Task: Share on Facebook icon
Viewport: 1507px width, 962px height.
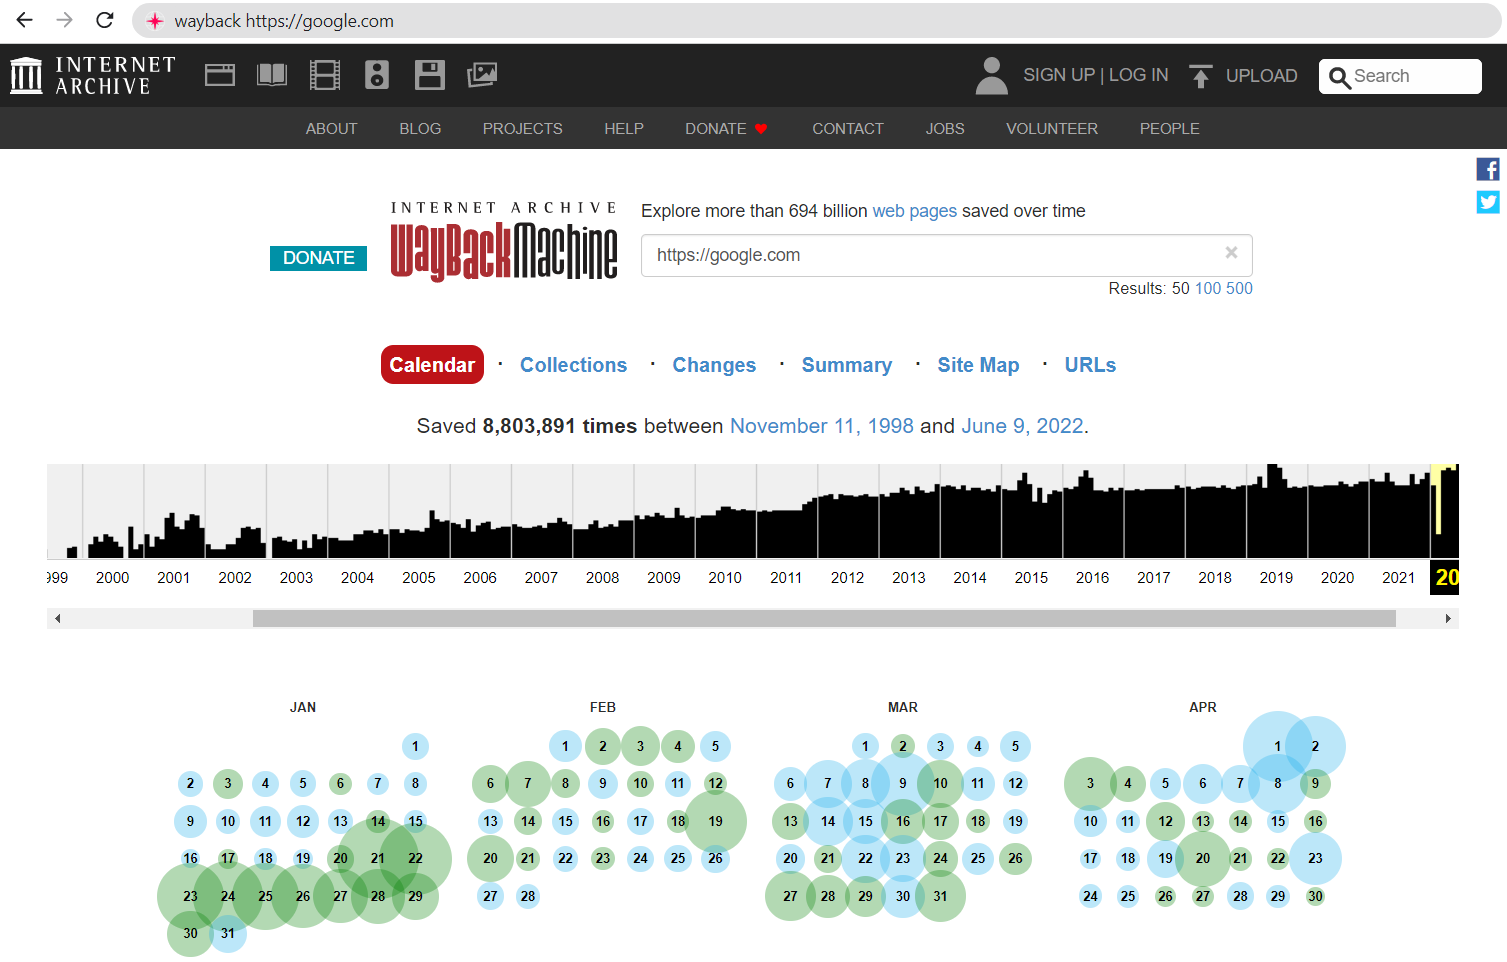Action: pyautogui.click(x=1488, y=169)
